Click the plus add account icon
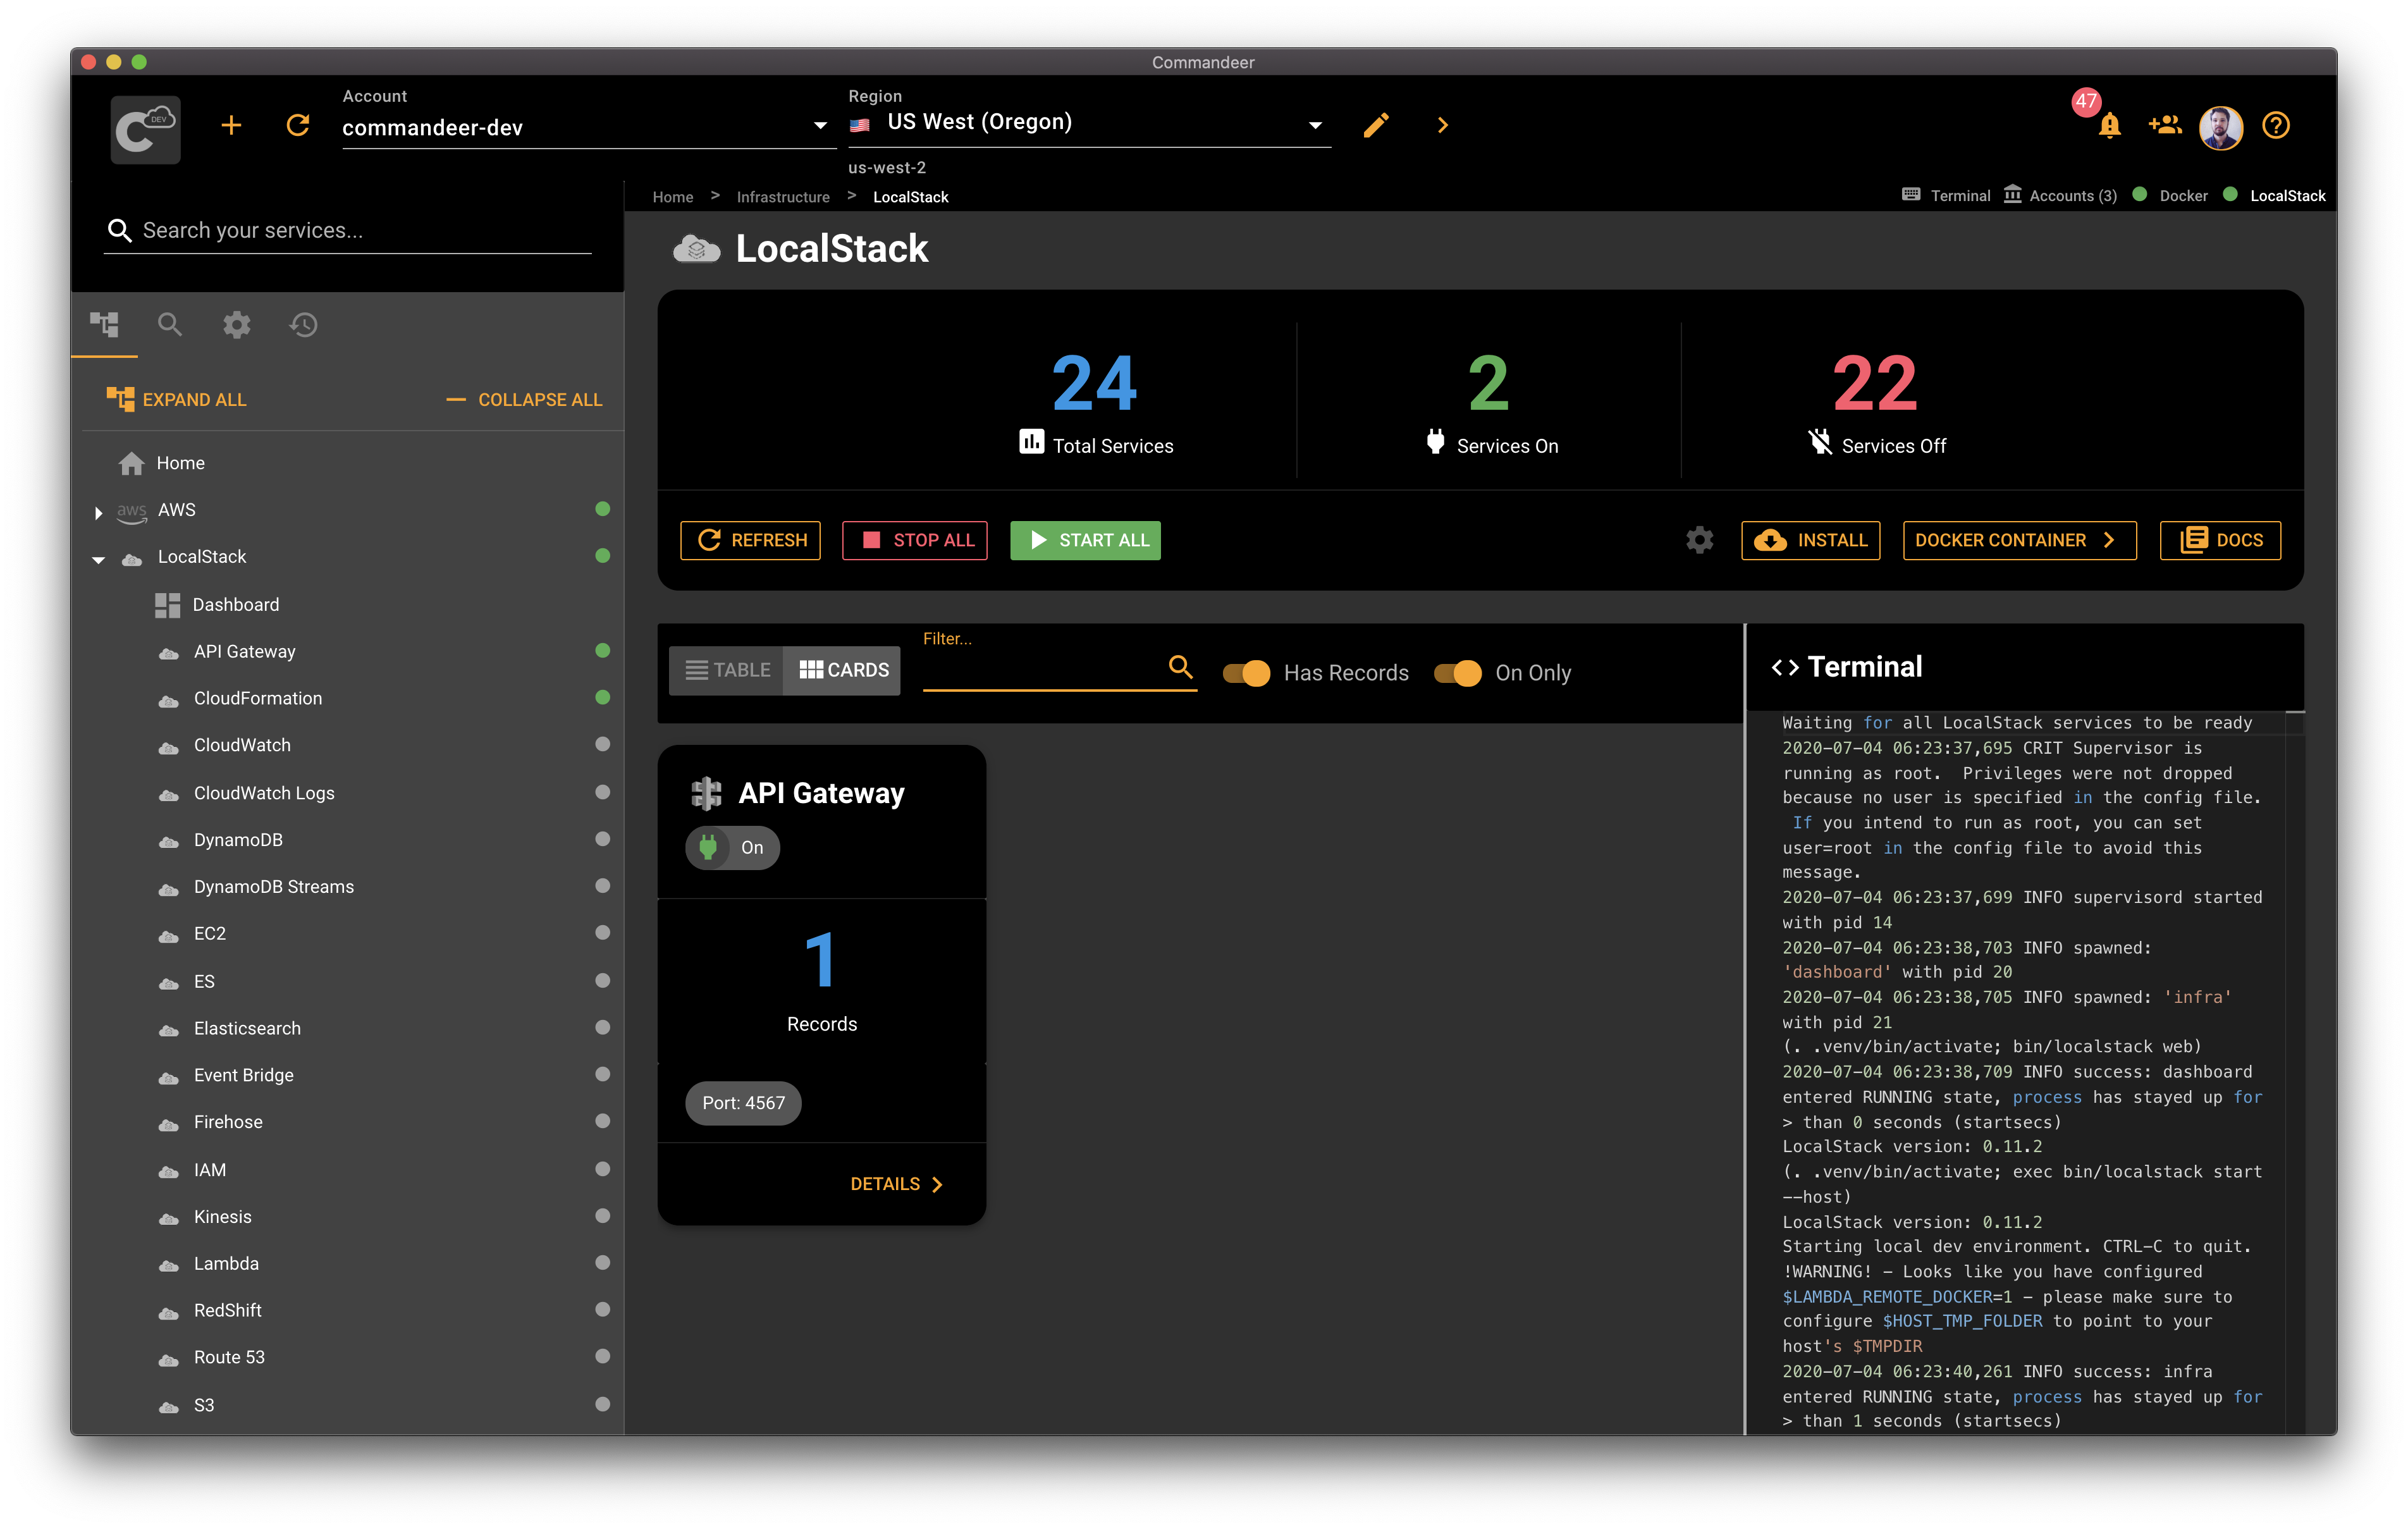This screenshot has height=1529, width=2408. point(231,125)
